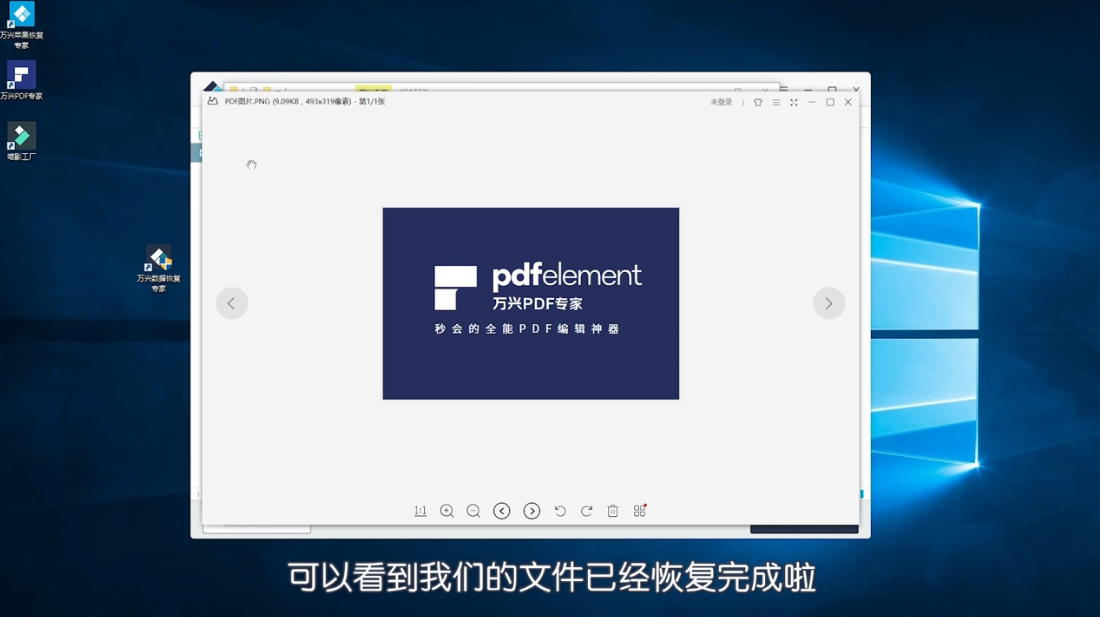Open the skin/shirt theme icon
1100x617 pixels.
[x=758, y=102]
